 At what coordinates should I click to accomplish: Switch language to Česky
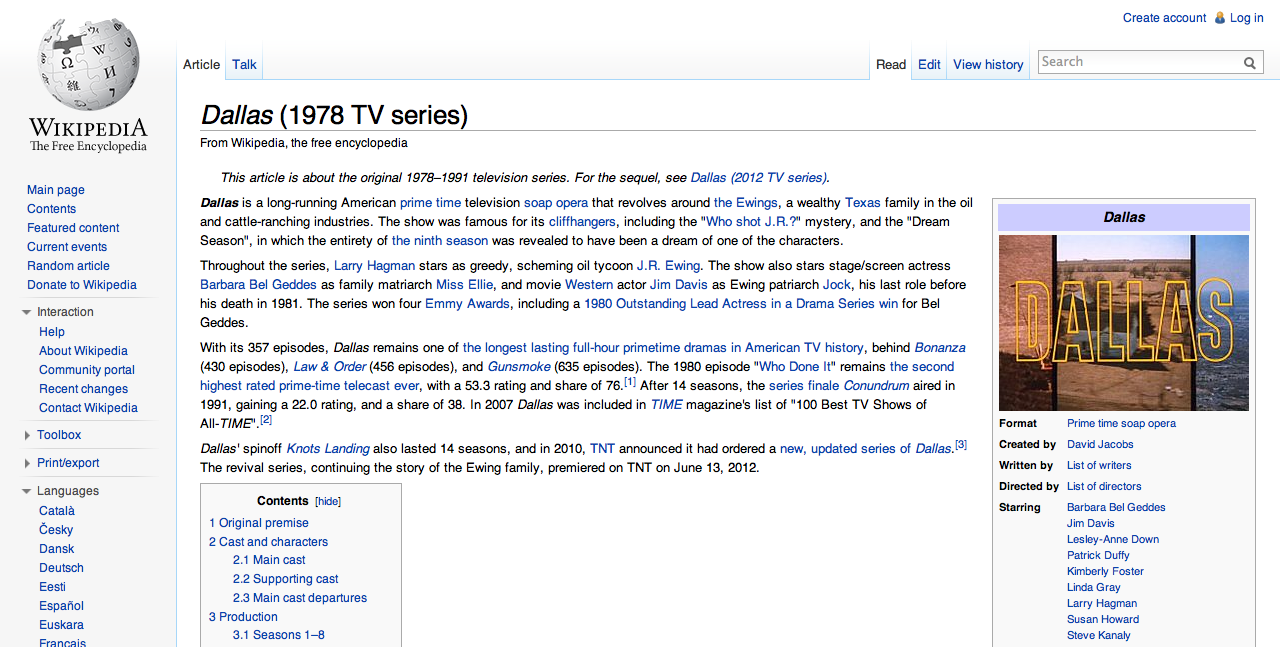(x=56, y=530)
